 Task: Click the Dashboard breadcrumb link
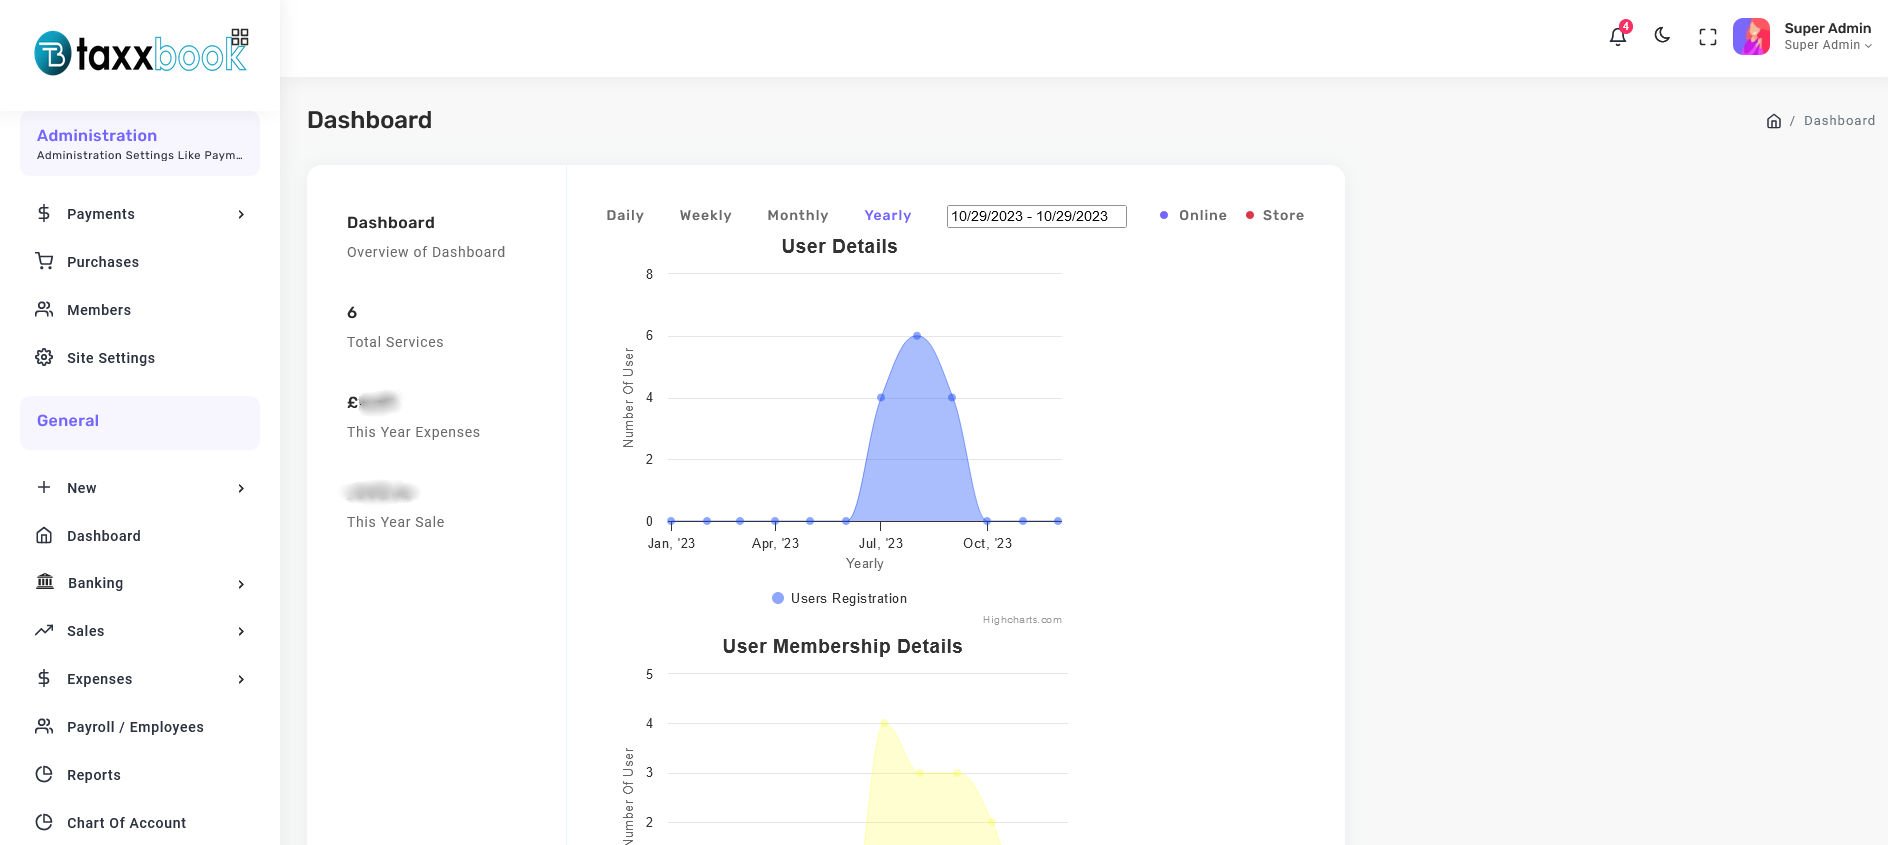1840,121
